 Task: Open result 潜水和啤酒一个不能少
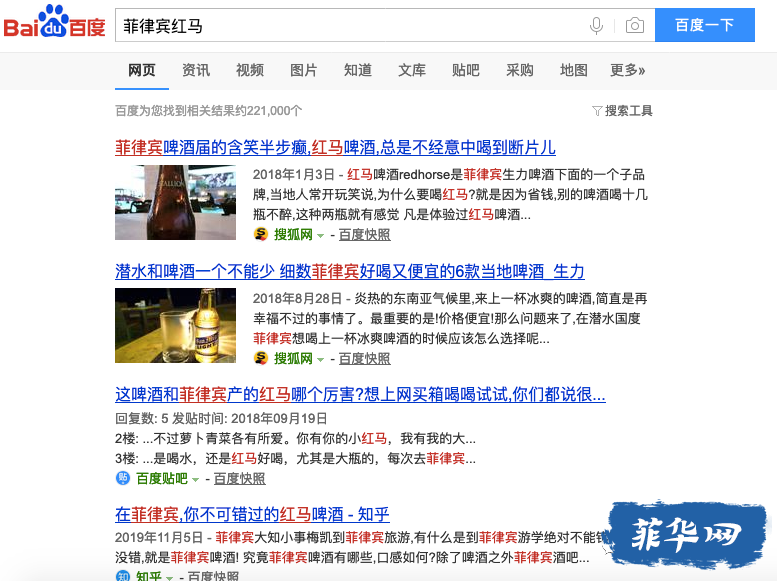click(x=350, y=271)
